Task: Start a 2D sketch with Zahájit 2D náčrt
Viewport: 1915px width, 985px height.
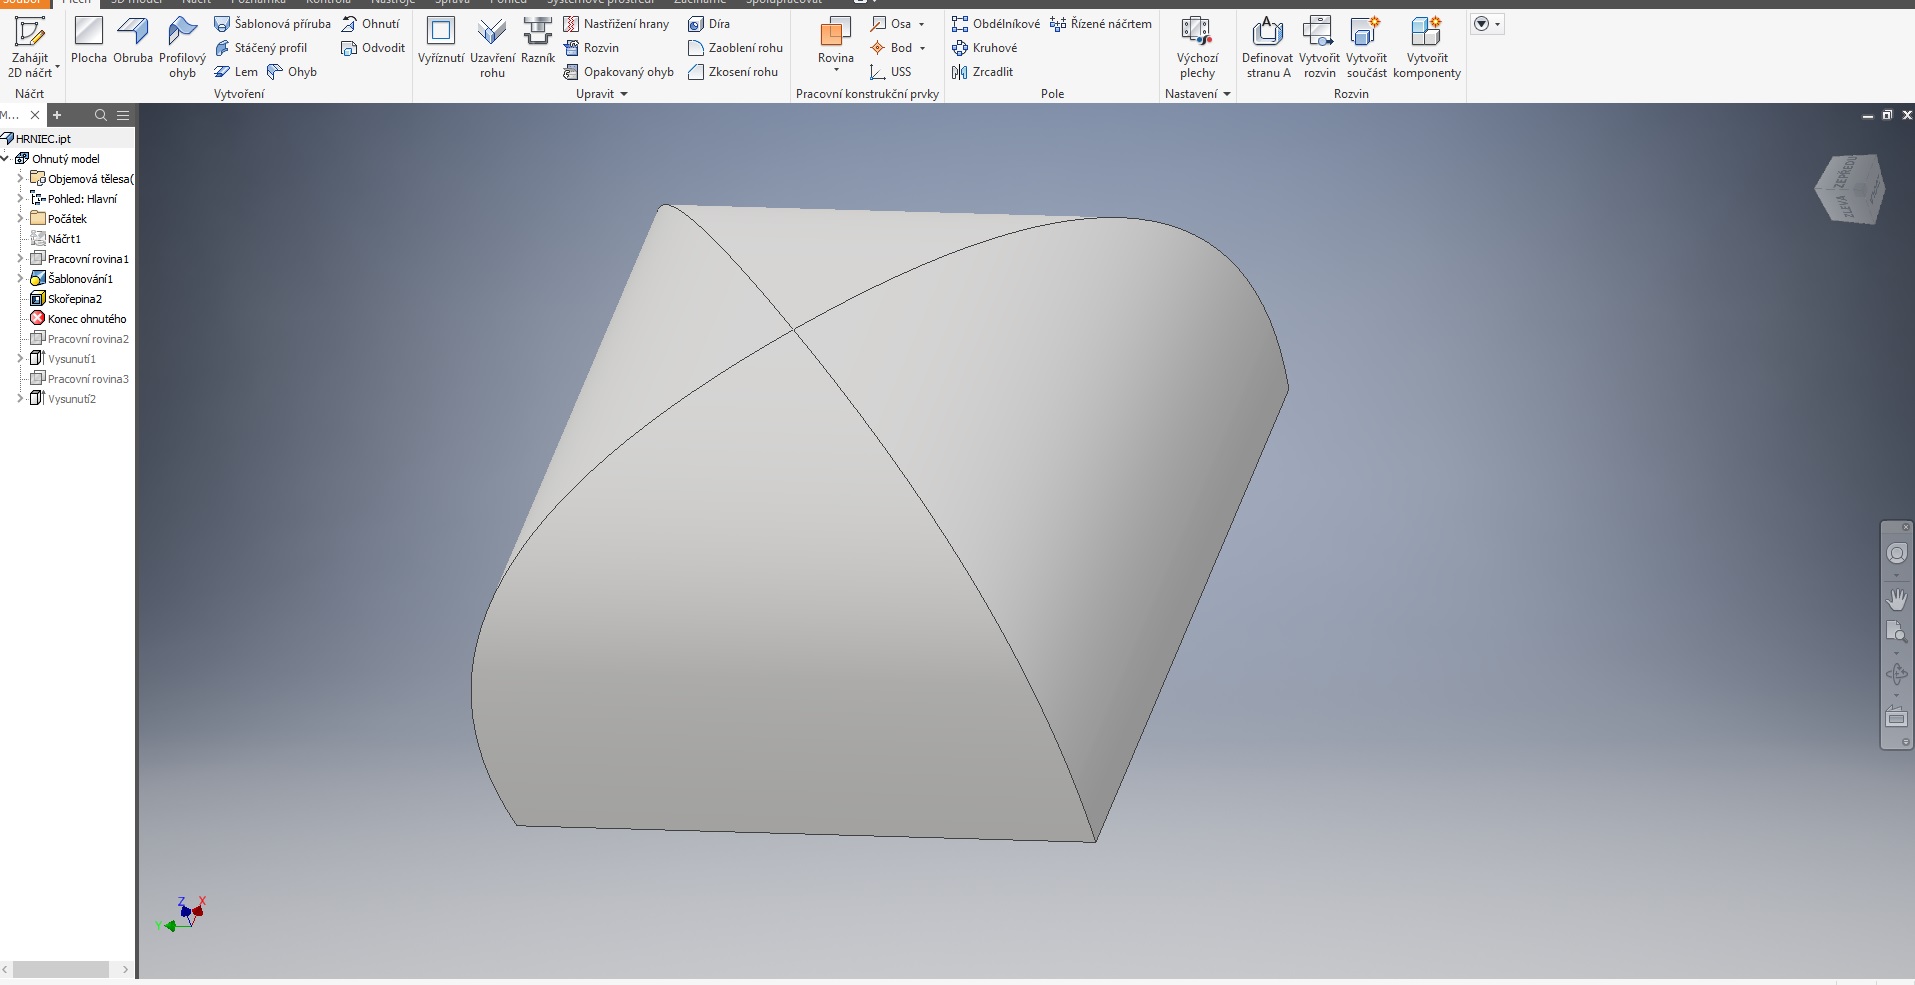Action: tap(30, 47)
